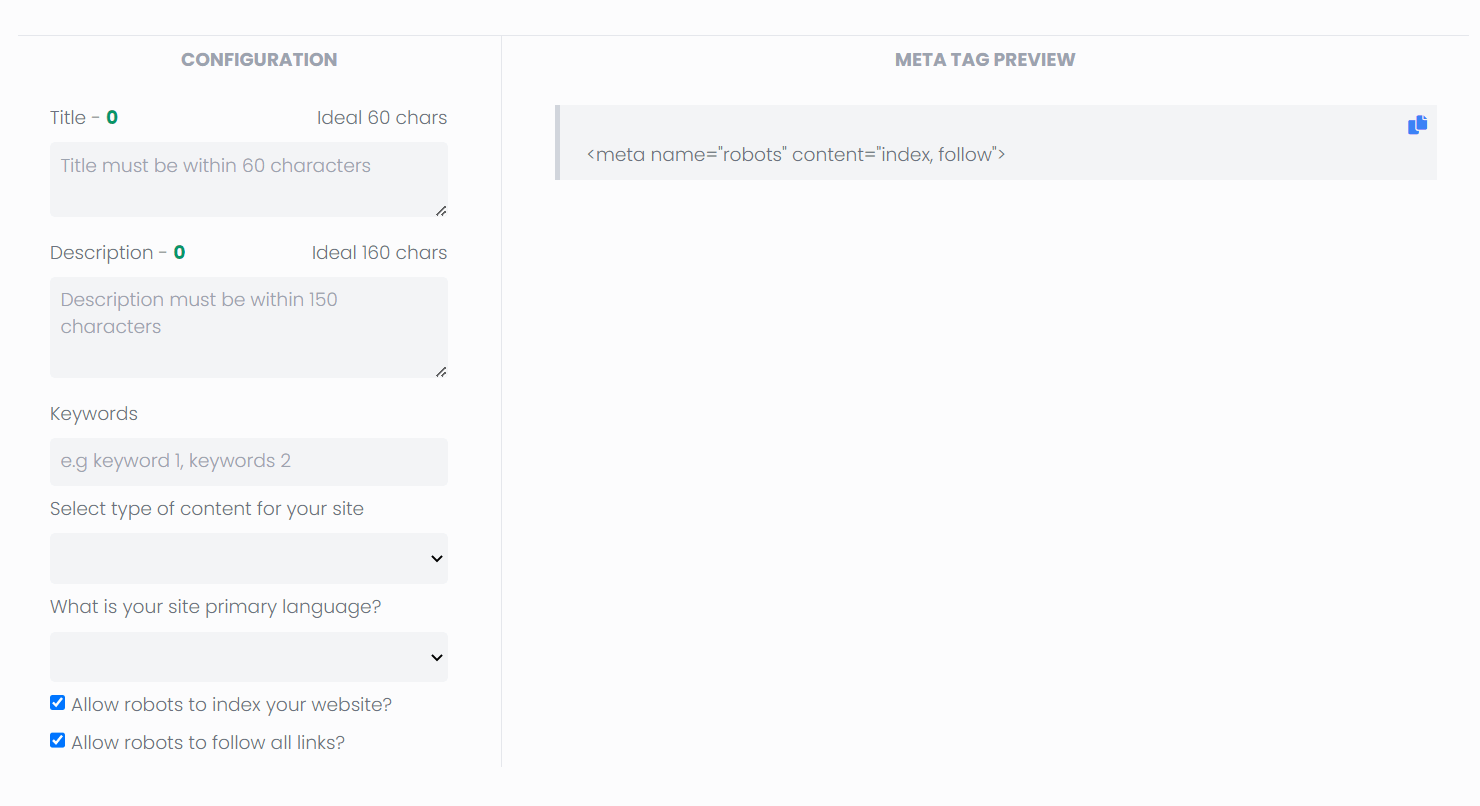Select the robots meta tag preview text
Image resolution: width=1480 pixels, height=806 pixels.
(796, 154)
